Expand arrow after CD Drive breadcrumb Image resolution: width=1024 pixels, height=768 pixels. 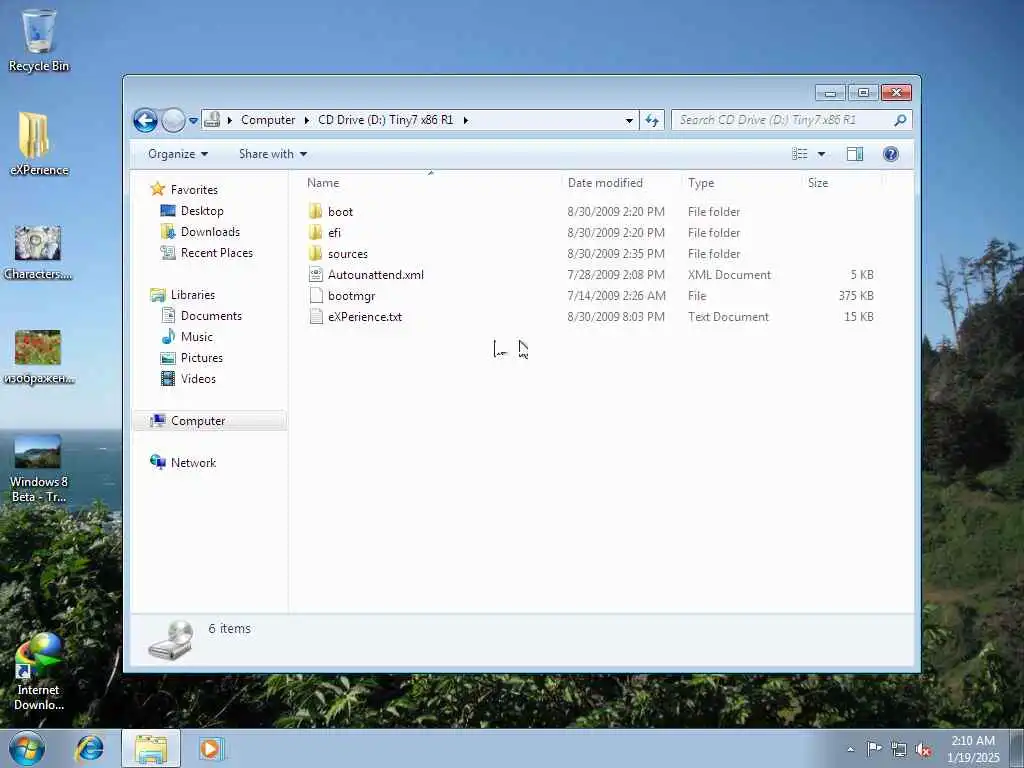point(466,120)
